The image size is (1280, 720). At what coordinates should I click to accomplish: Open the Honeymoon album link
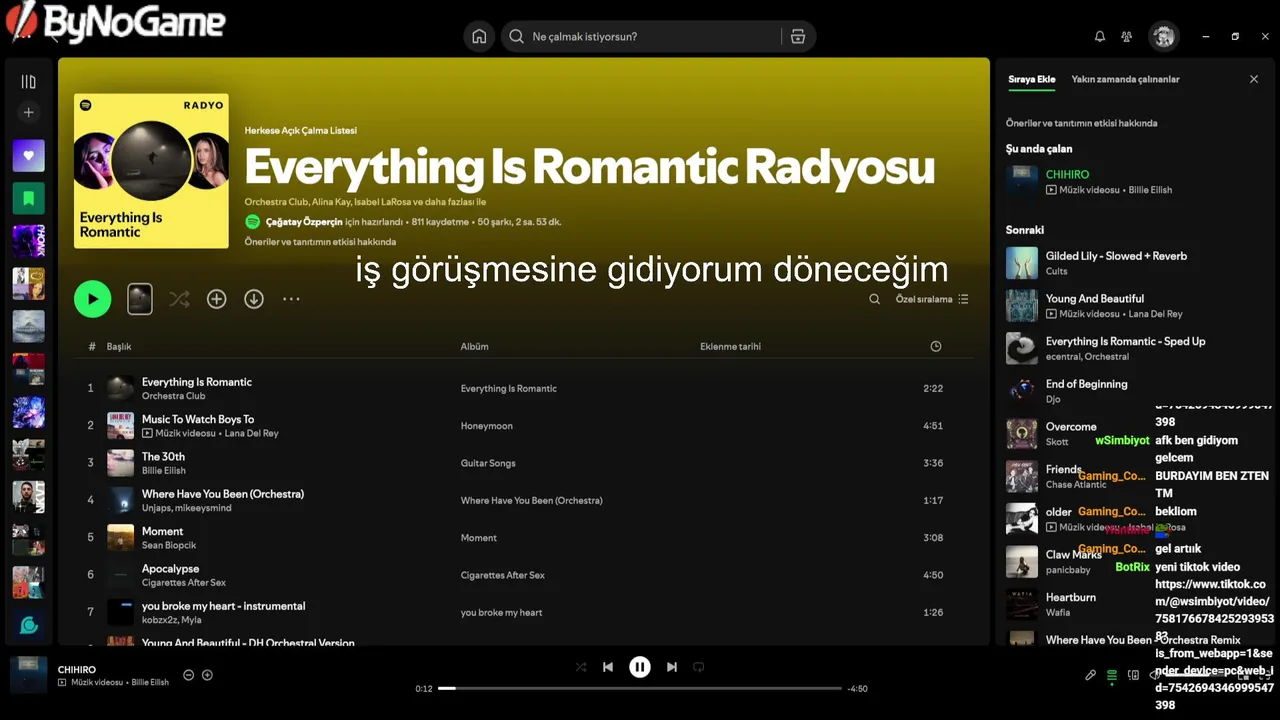tap(487, 426)
